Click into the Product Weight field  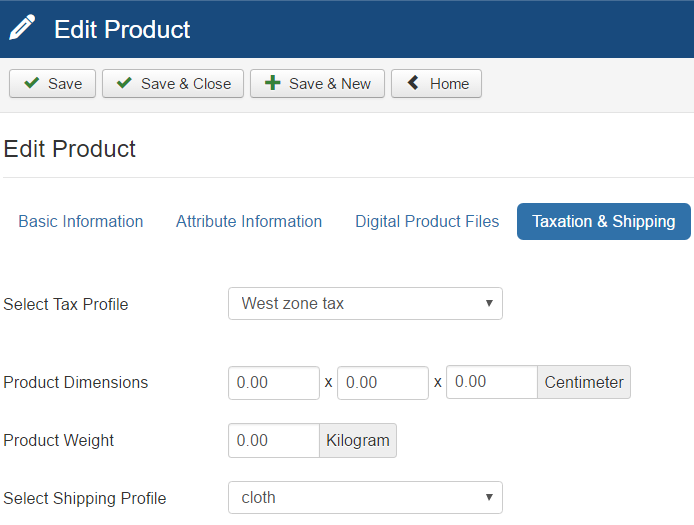point(274,441)
